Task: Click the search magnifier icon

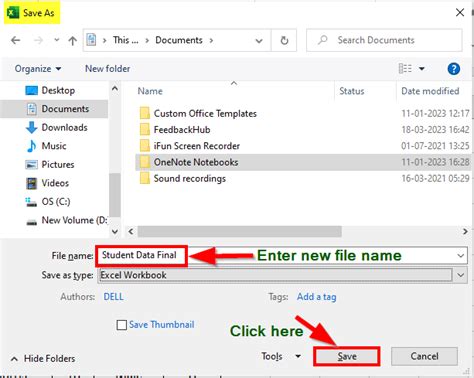Action: coord(322,40)
